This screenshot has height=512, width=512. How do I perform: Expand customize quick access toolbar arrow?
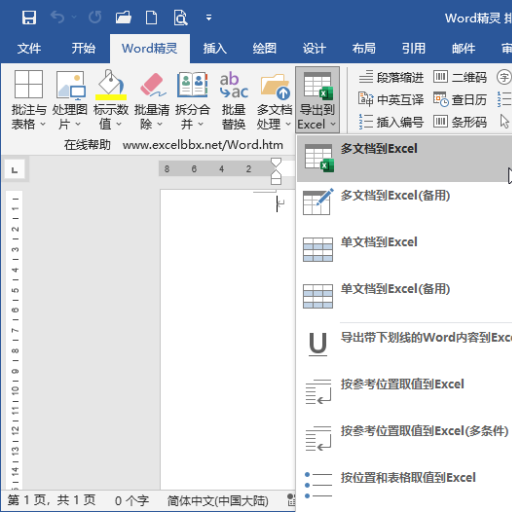[209, 17]
